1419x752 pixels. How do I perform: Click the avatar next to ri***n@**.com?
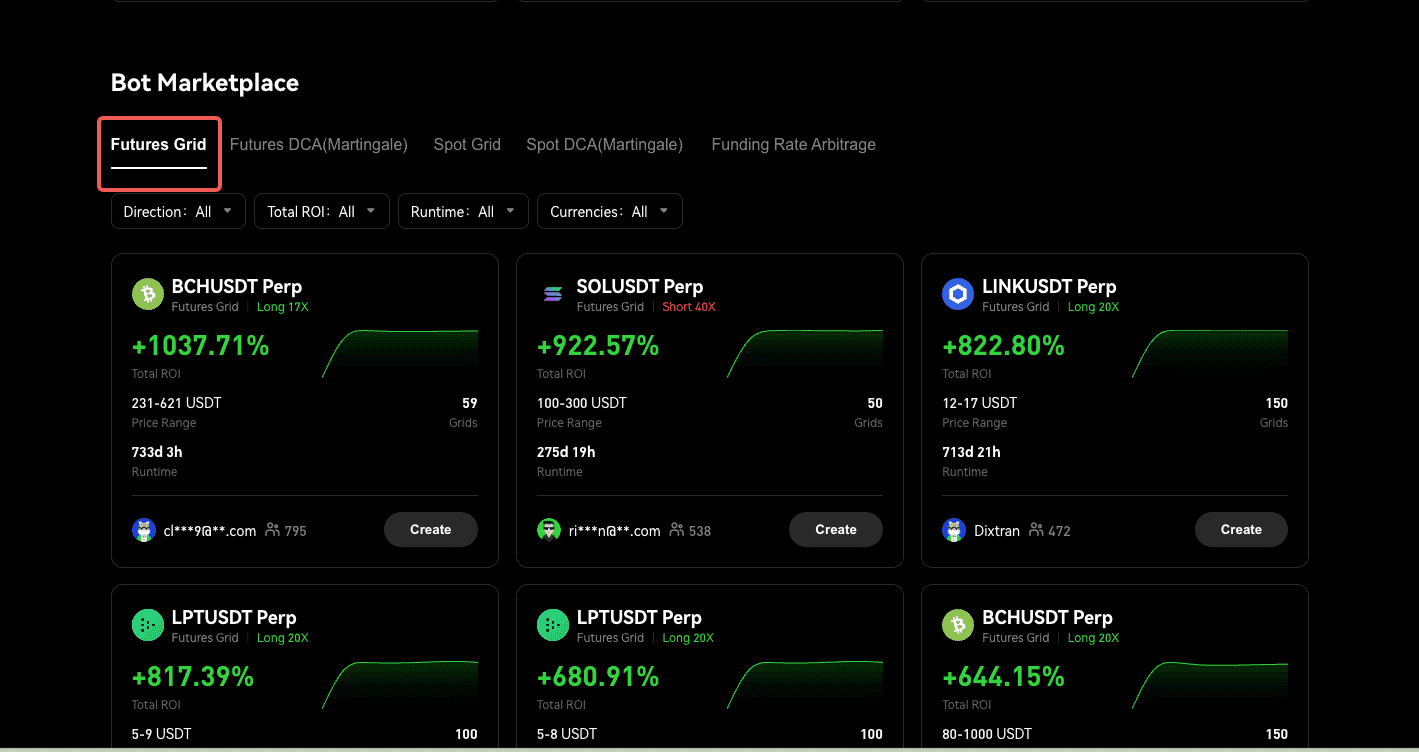coord(549,530)
